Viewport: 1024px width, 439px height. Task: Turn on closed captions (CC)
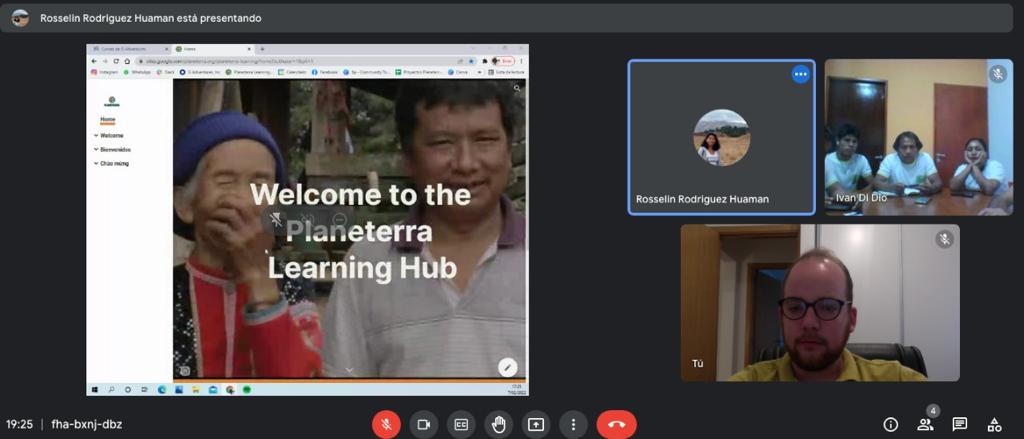tap(461, 425)
